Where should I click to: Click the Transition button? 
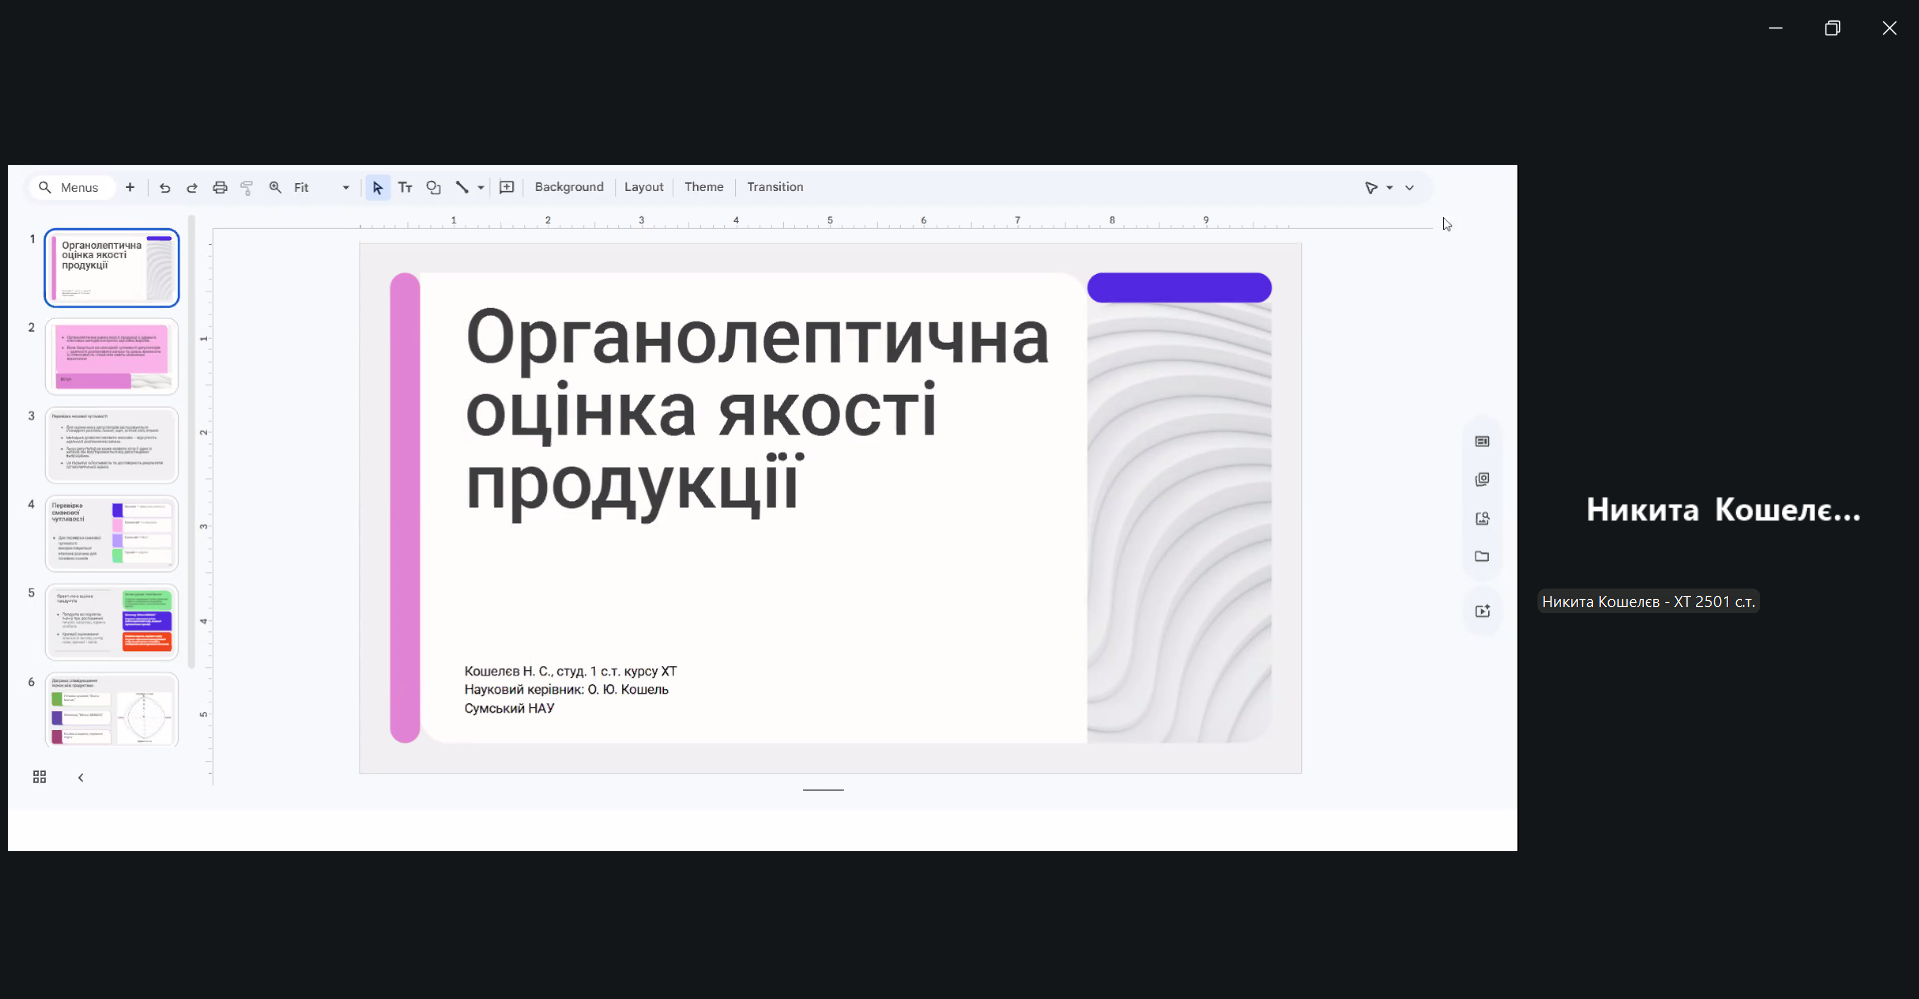coord(775,187)
